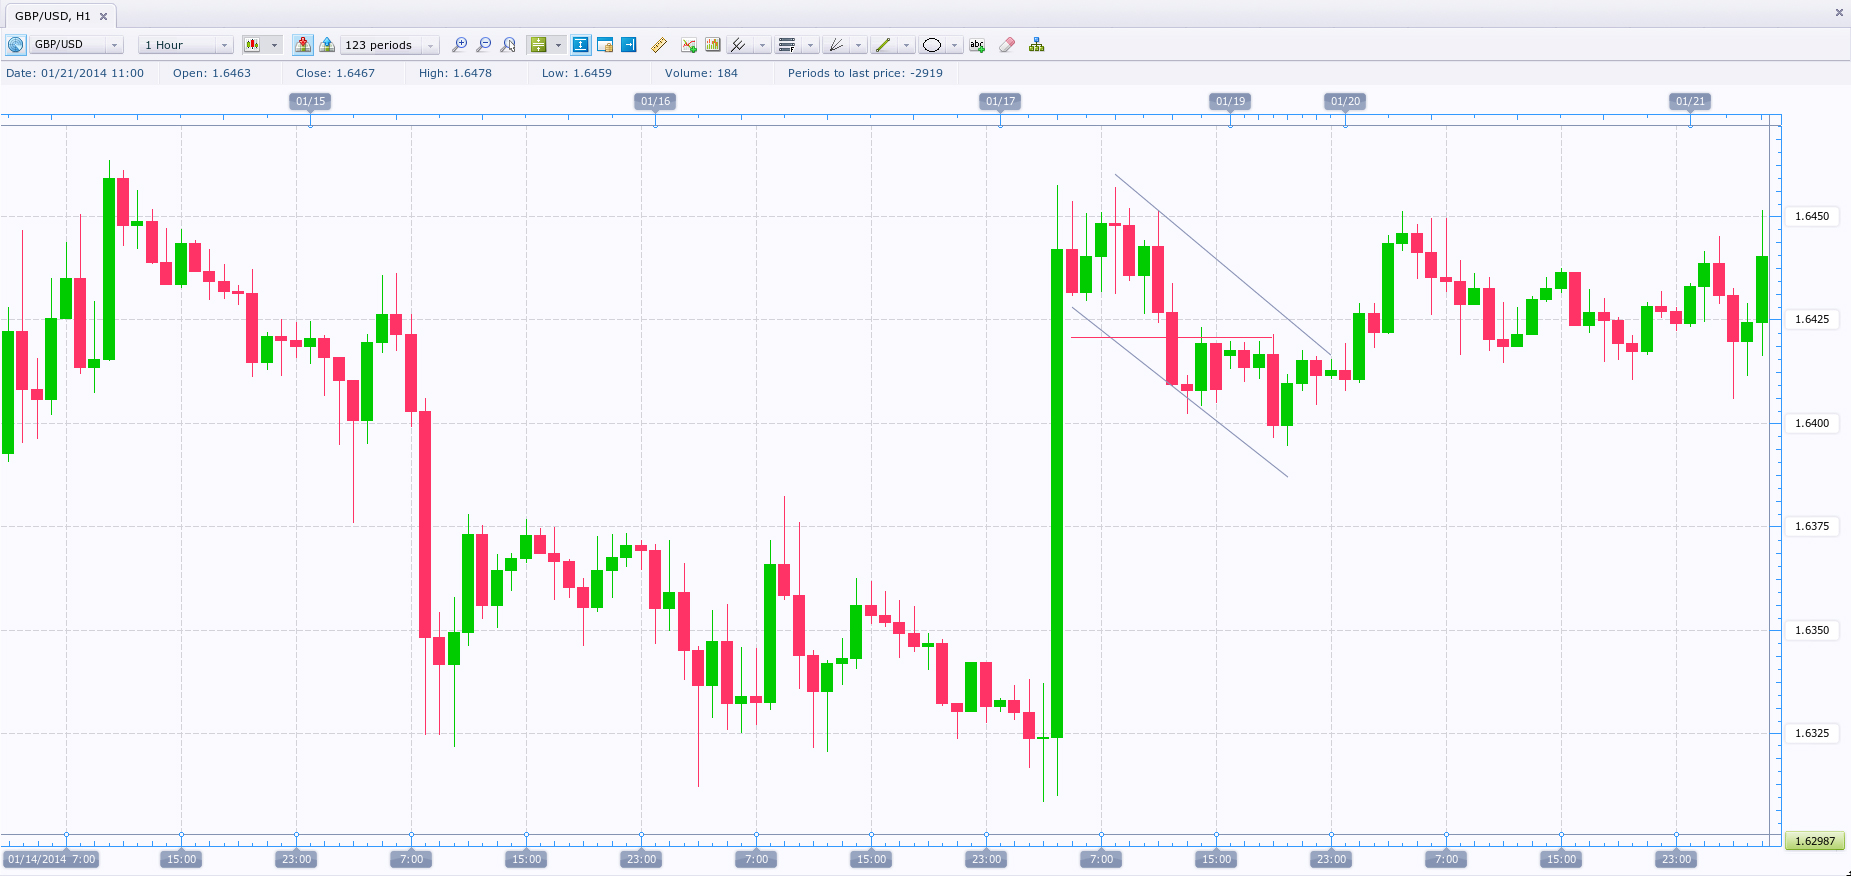
Task: Select the 01/19 date marker
Action: click(x=1230, y=101)
